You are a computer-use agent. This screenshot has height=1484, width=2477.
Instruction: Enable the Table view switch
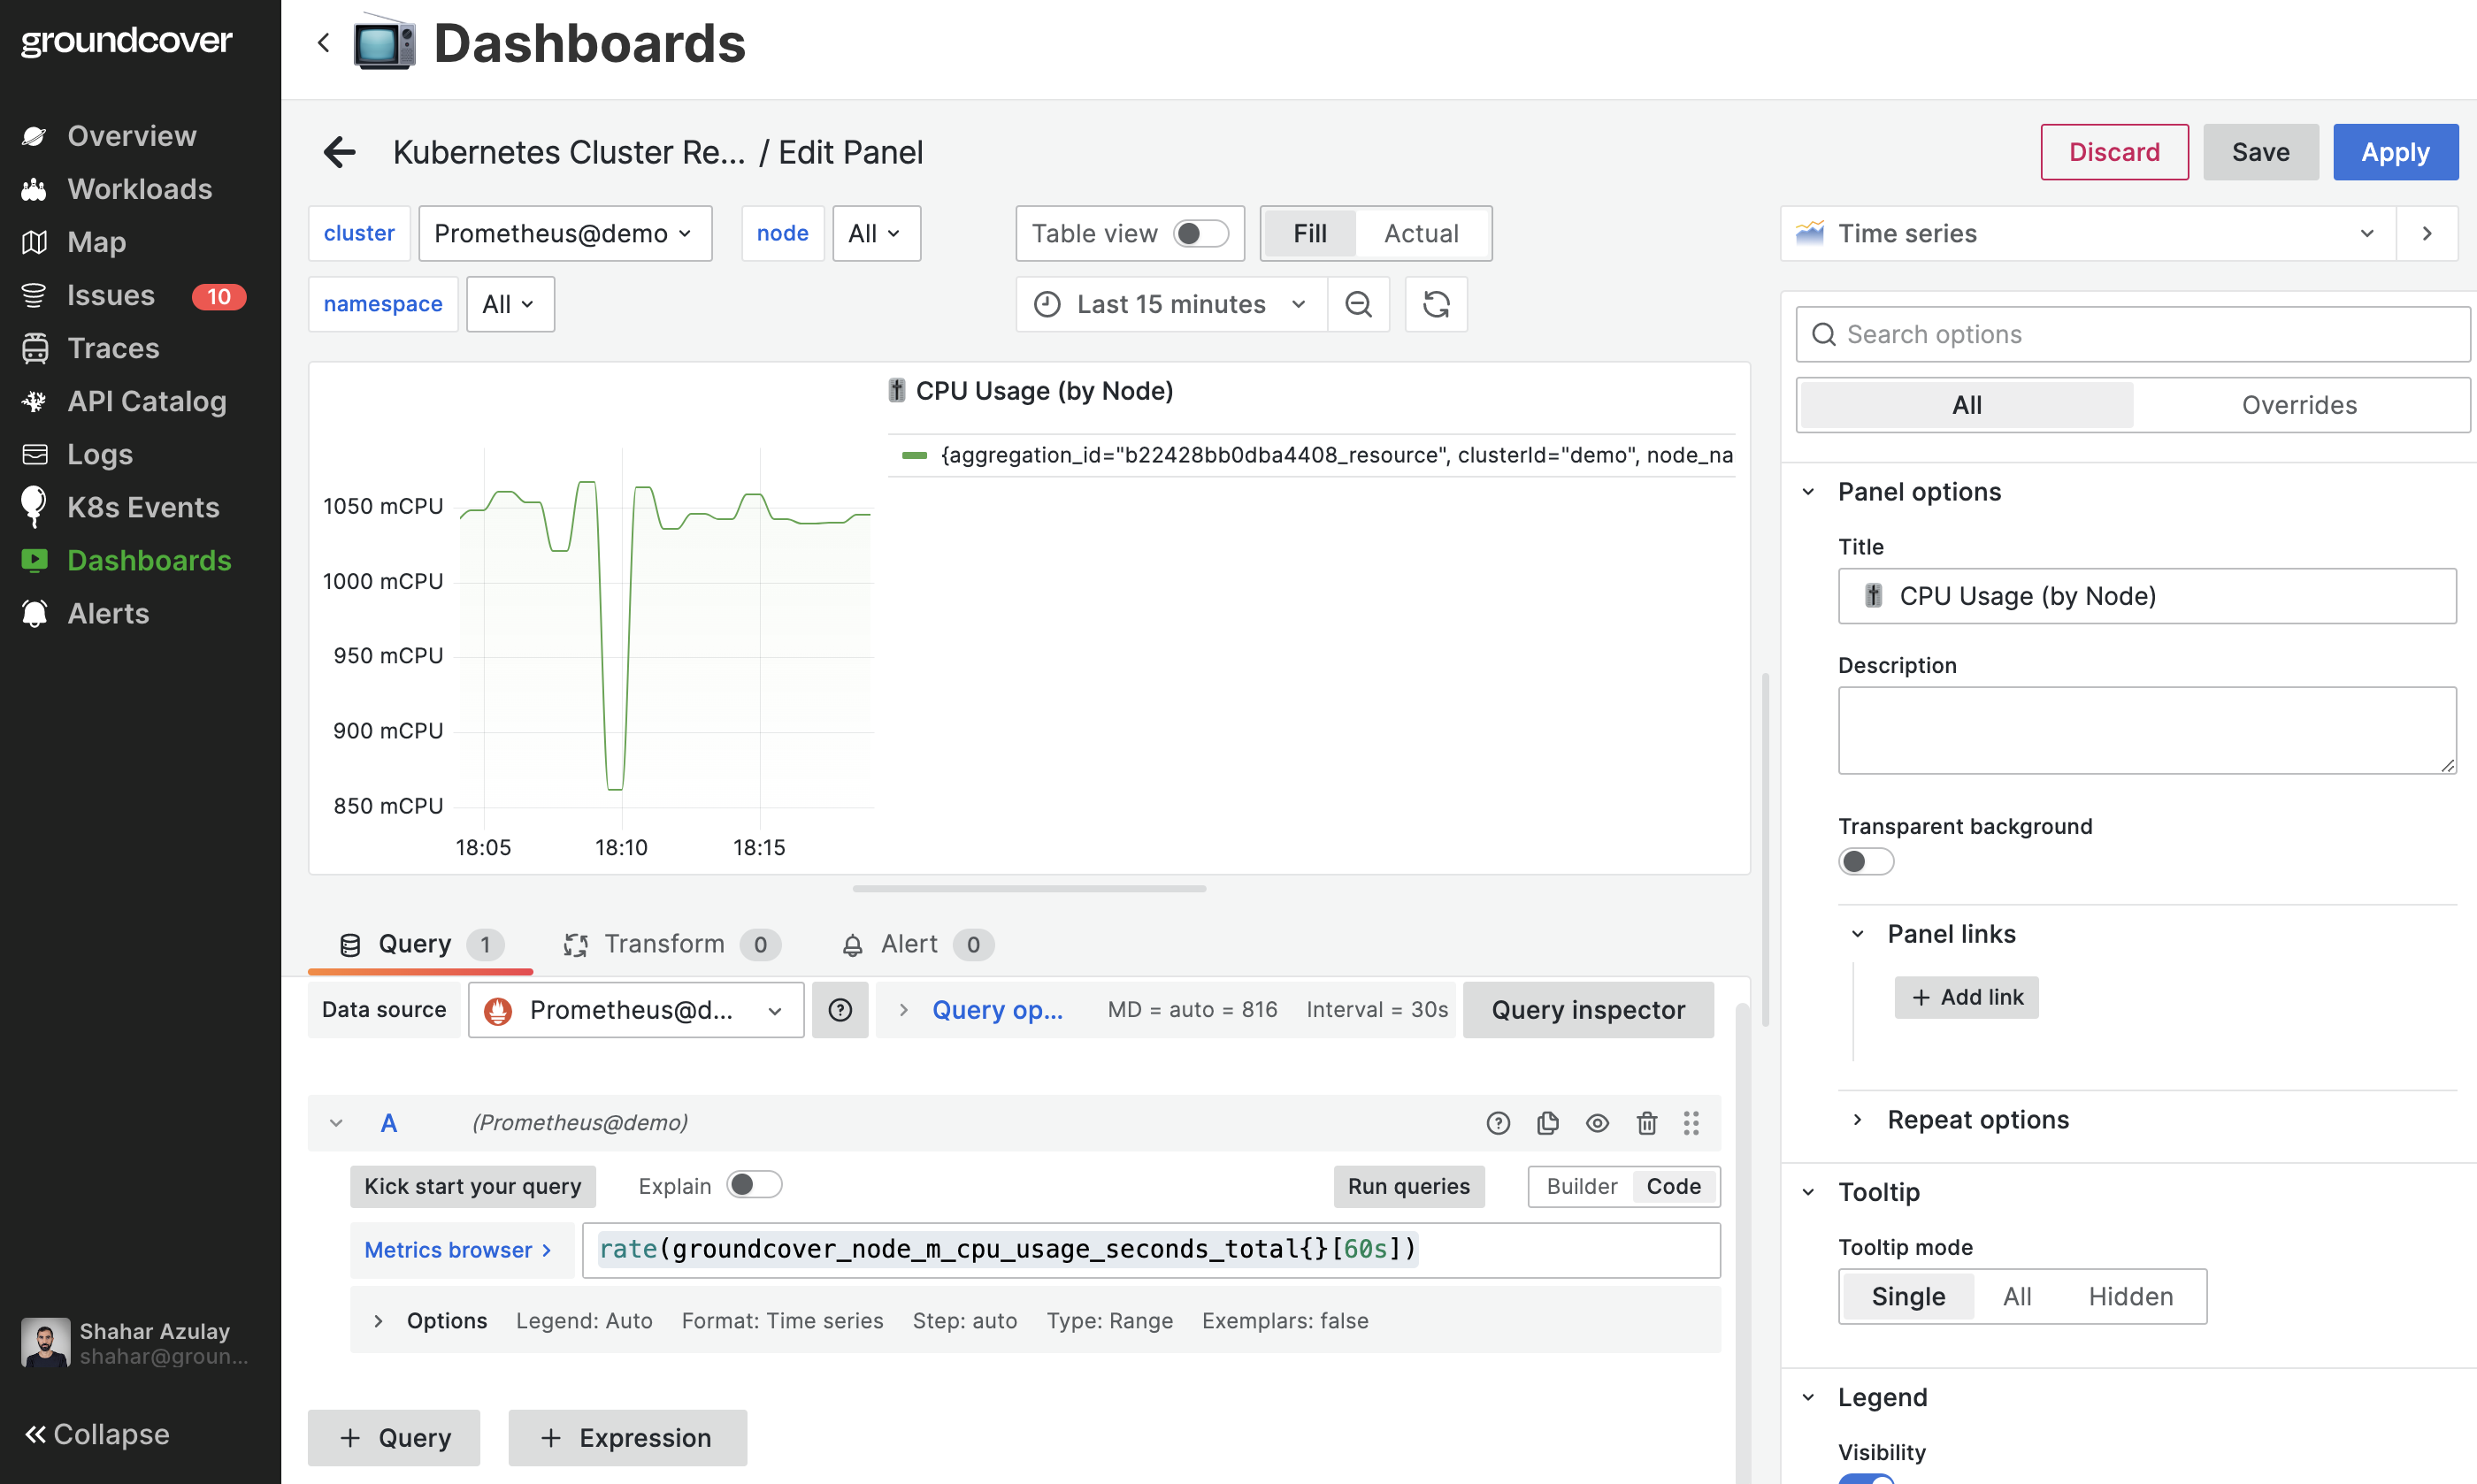1200,233
